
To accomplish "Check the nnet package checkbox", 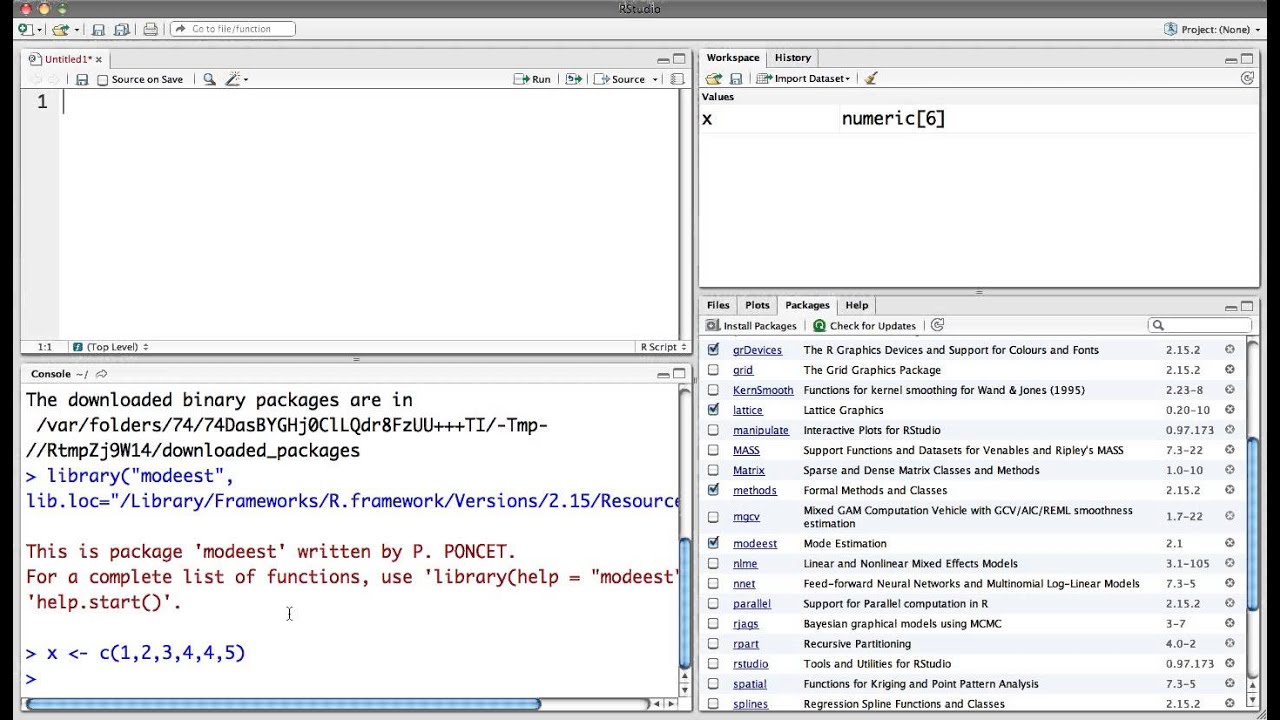I will point(713,583).
